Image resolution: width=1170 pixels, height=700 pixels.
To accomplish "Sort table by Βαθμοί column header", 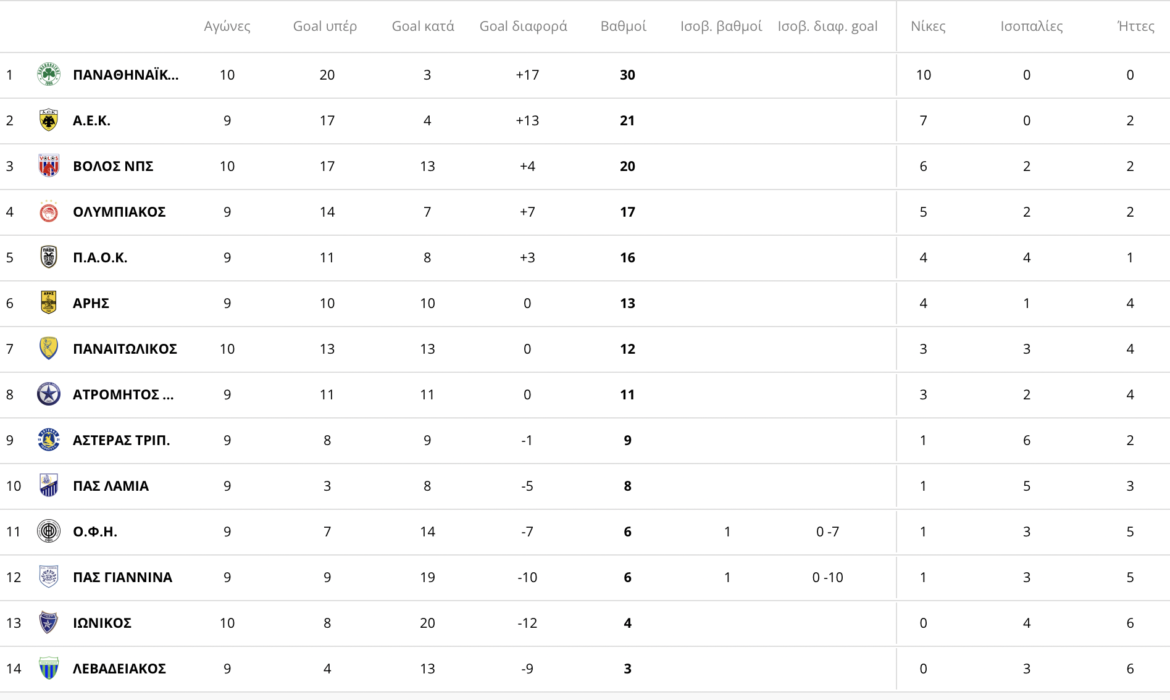I will [623, 26].
